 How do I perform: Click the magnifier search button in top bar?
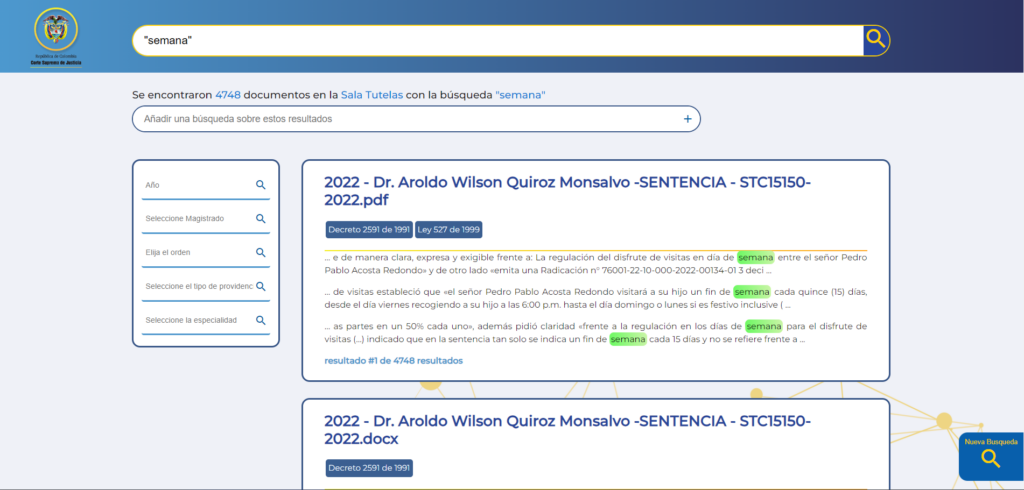pos(876,40)
